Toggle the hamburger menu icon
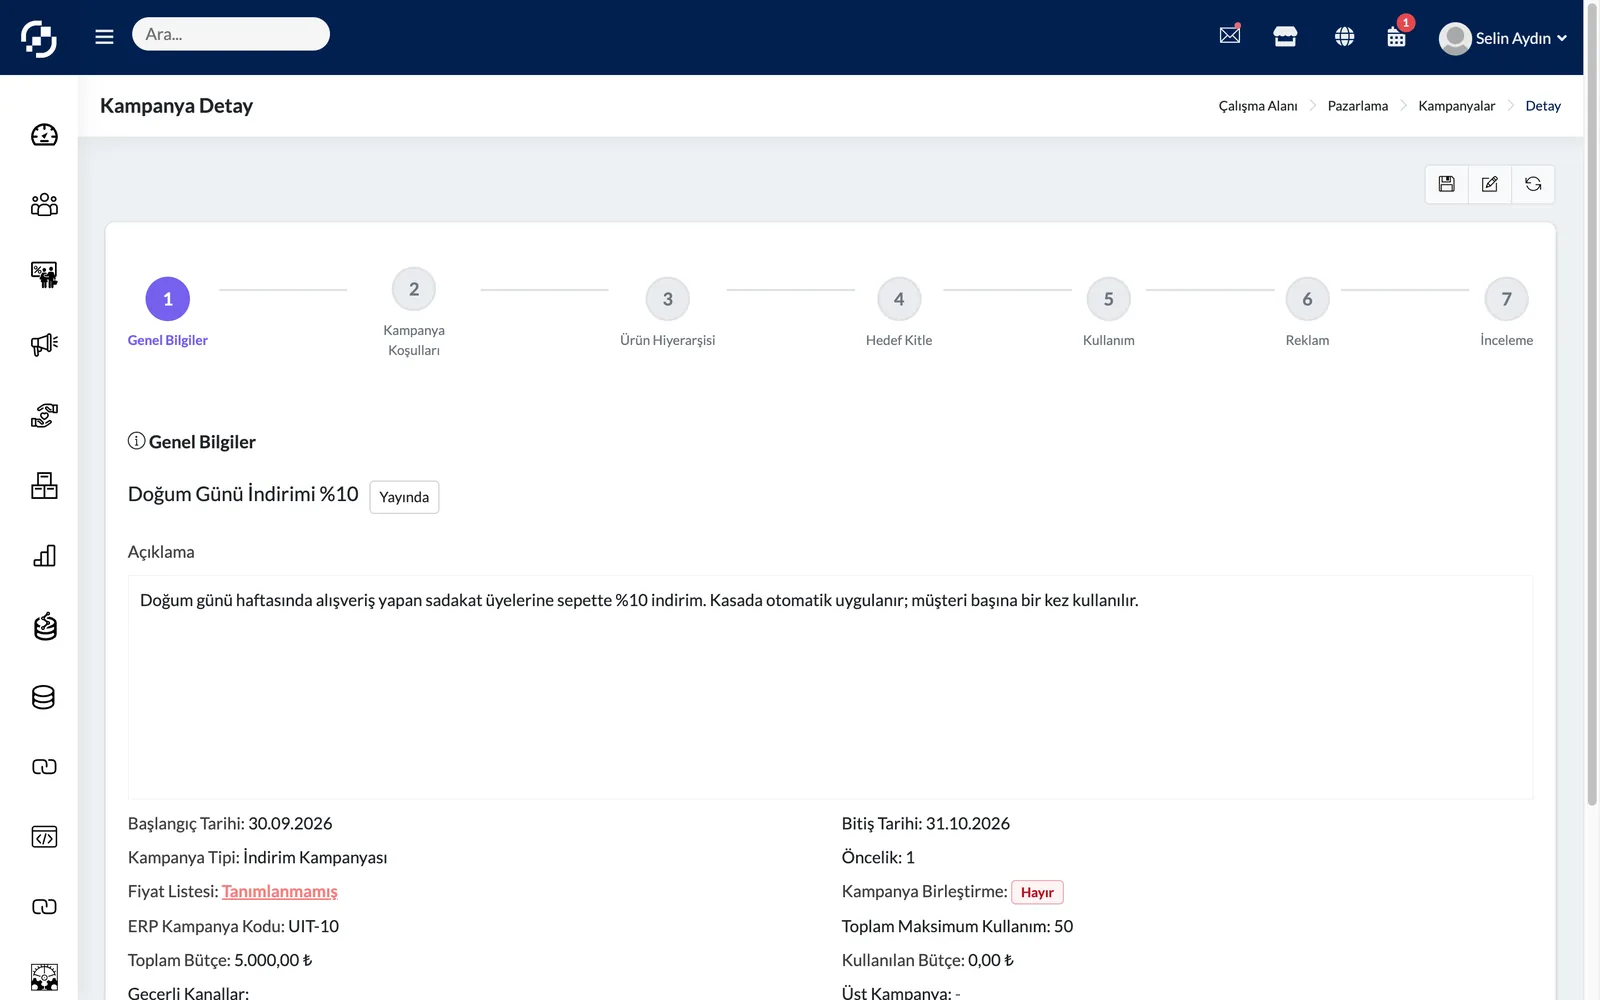Image resolution: width=1600 pixels, height=1000 pixels. point(104,37)
